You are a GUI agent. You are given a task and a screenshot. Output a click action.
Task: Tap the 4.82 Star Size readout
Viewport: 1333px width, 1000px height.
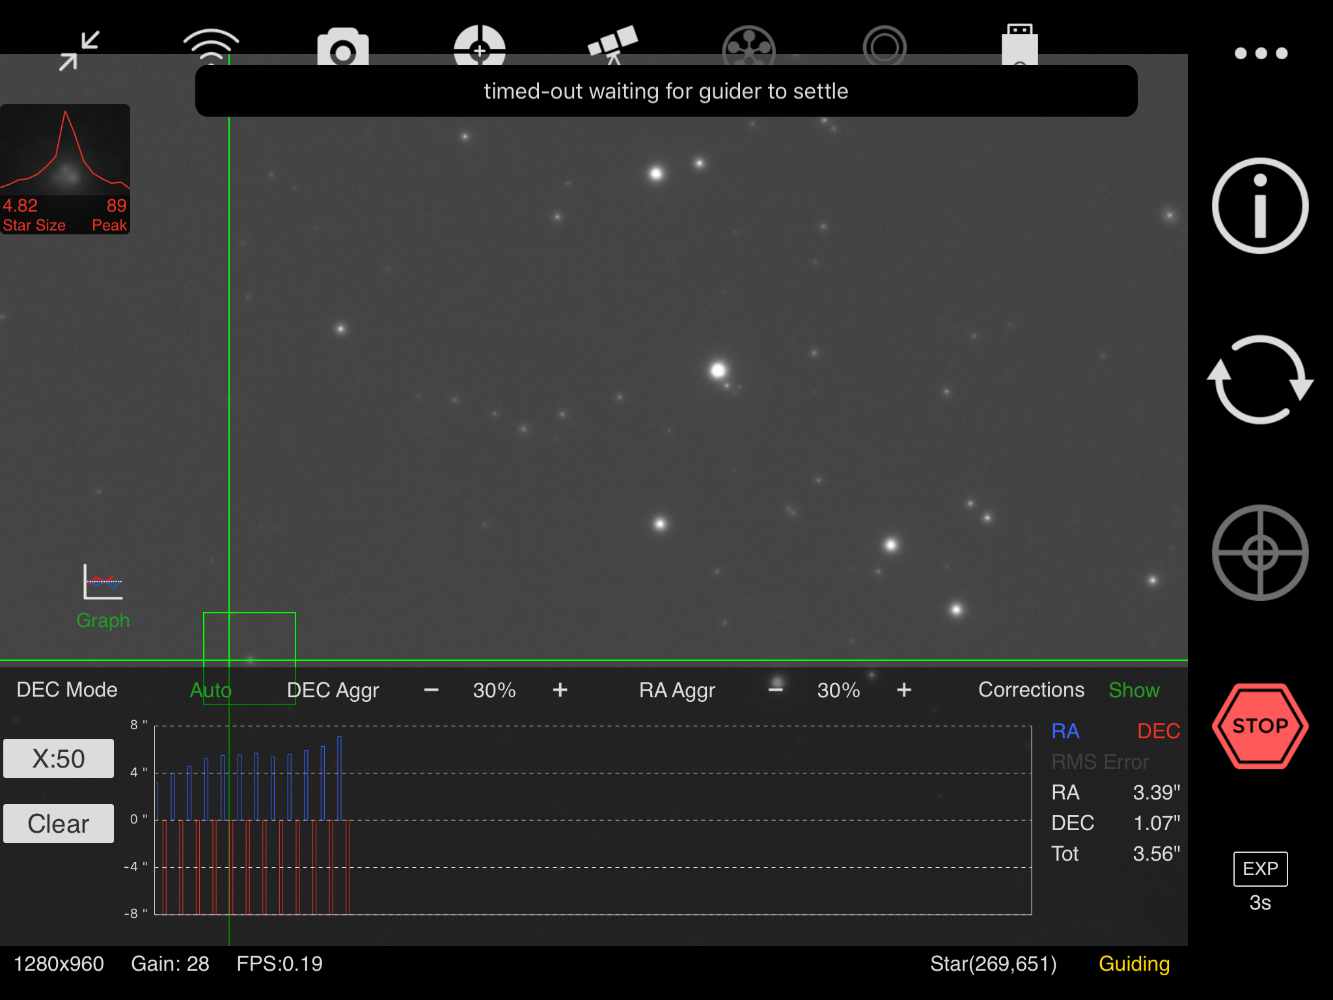click(x=33, y=215)
